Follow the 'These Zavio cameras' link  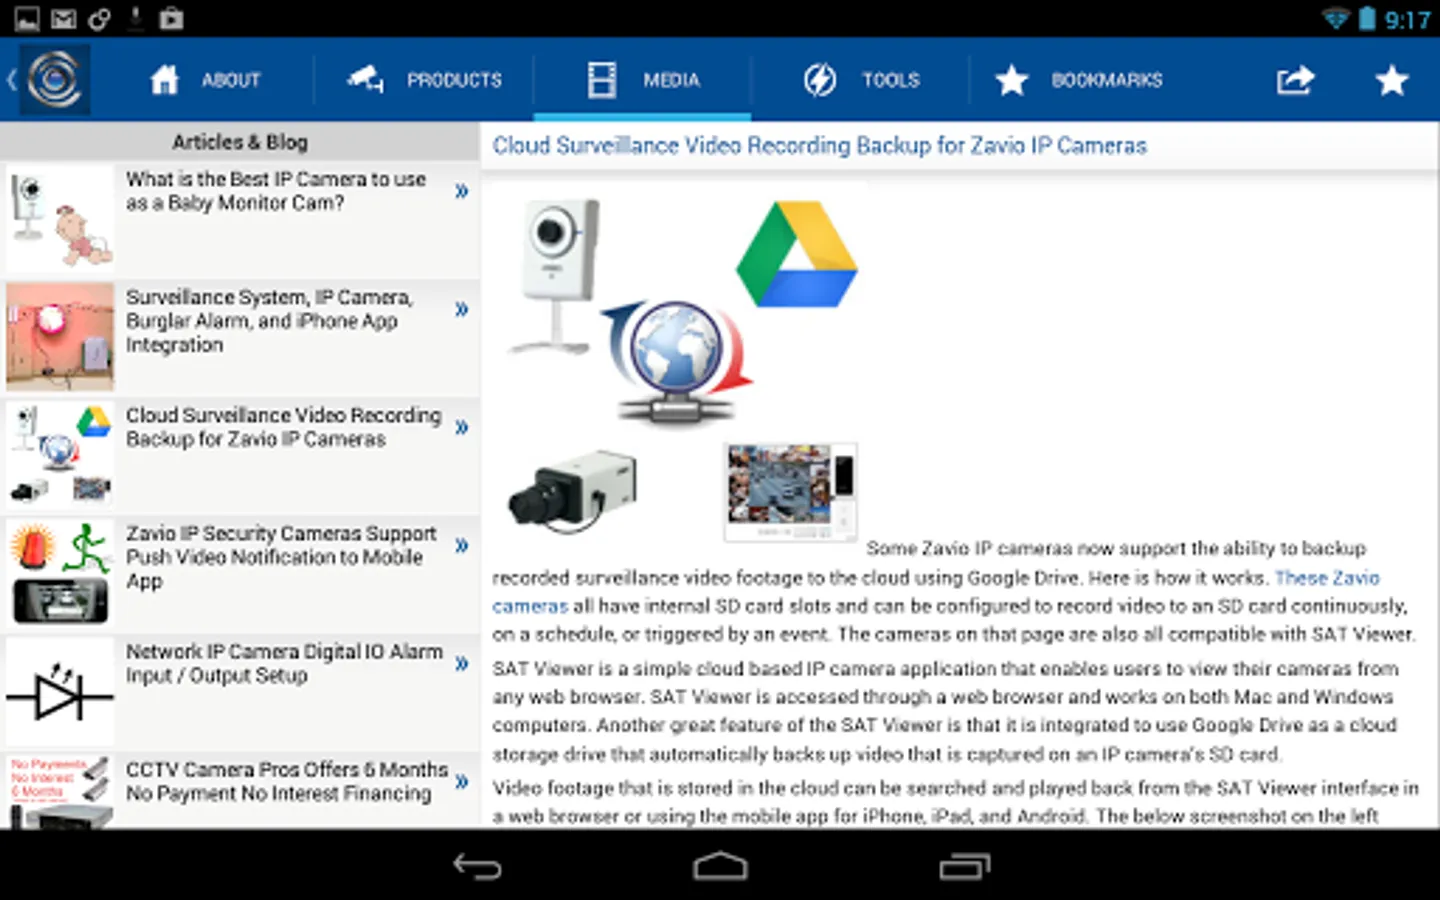(1327, 578)
